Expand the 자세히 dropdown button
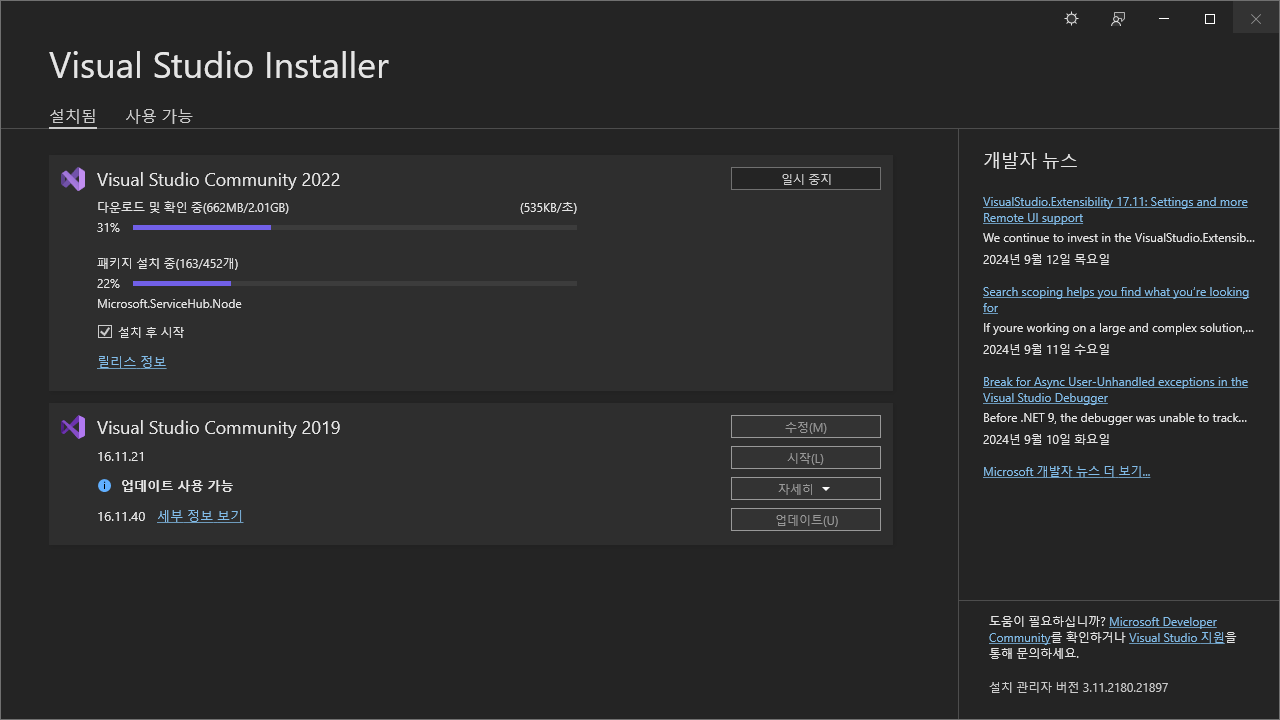The width and height of the screenshot is (1280, 720). (x=806, y=489)
